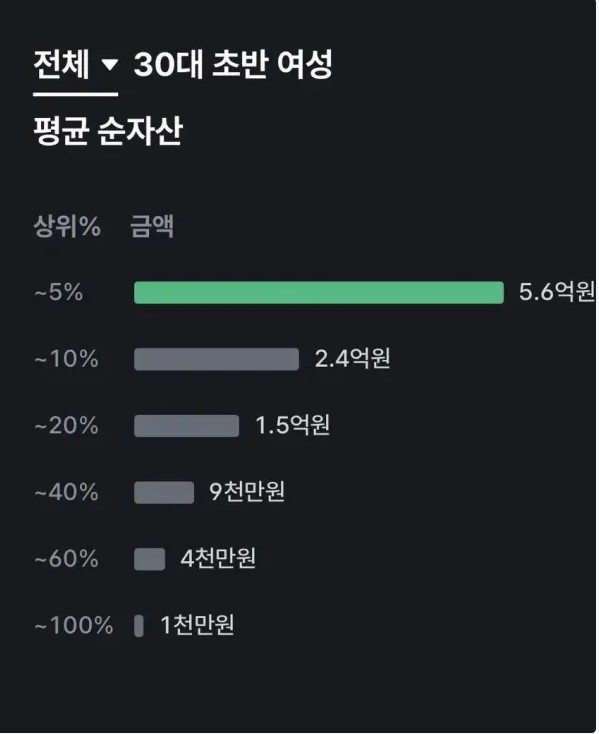Screen dimensions: 599x734
Task: Click the 1.5억원 amount label
Action: point(292,425)
